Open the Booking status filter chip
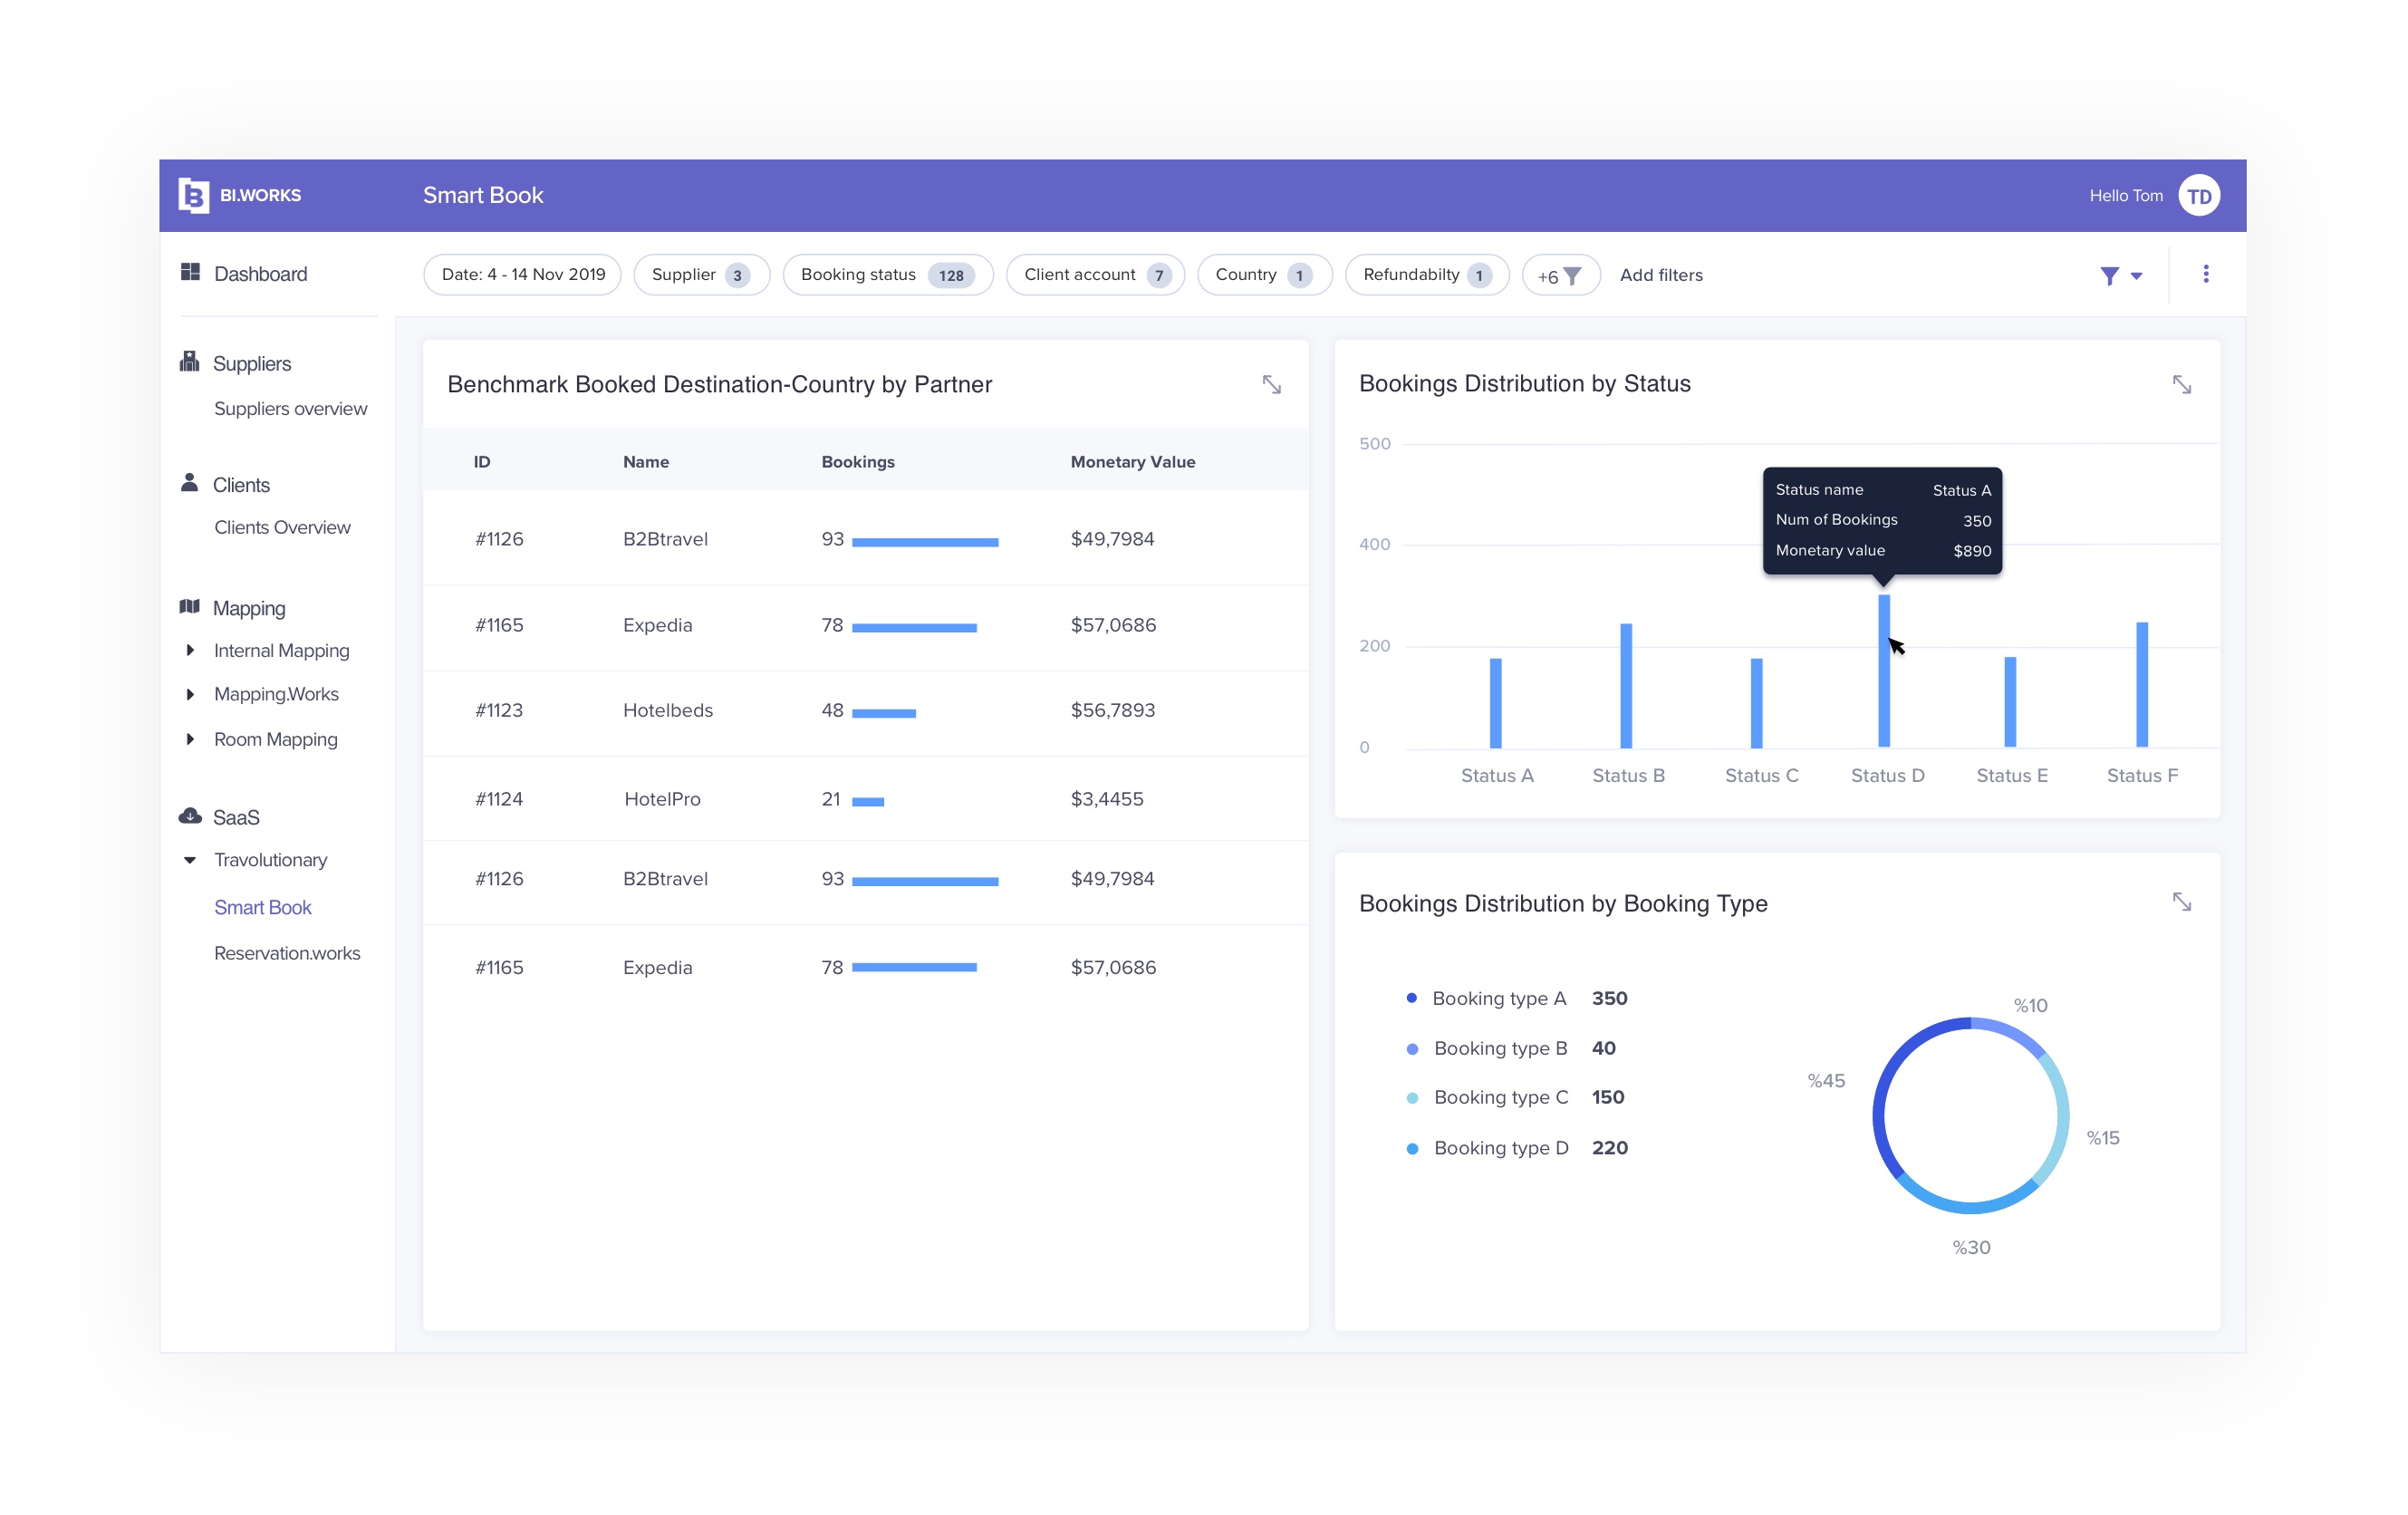The image size is (2408, 1515). coord(886,275)
